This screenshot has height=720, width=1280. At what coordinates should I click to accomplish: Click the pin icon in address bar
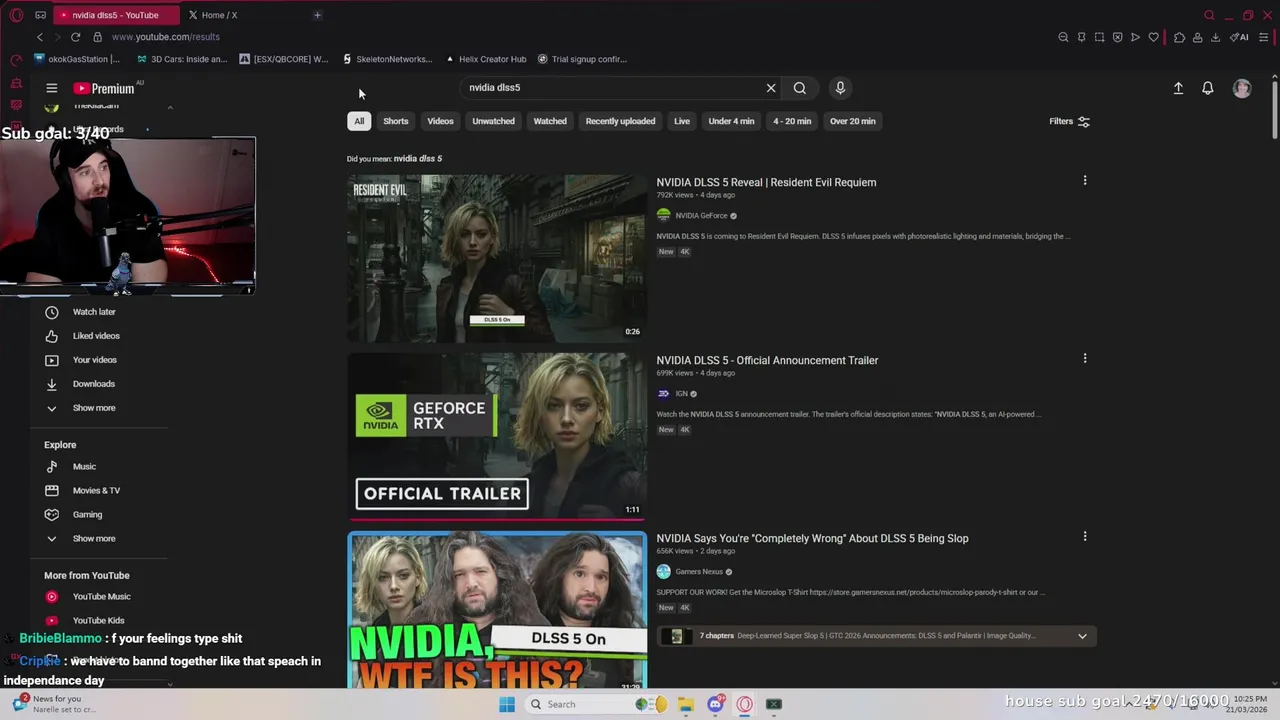(x=1081, y=37)
